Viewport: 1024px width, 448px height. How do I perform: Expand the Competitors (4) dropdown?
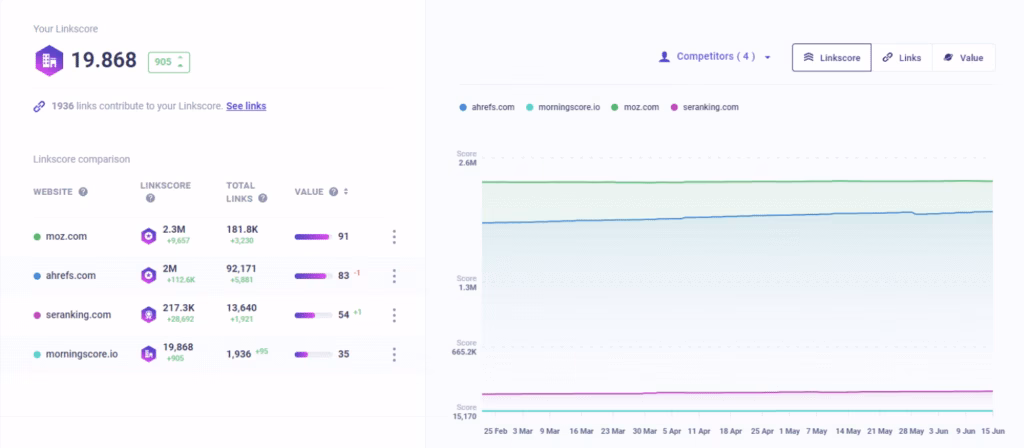715,58
